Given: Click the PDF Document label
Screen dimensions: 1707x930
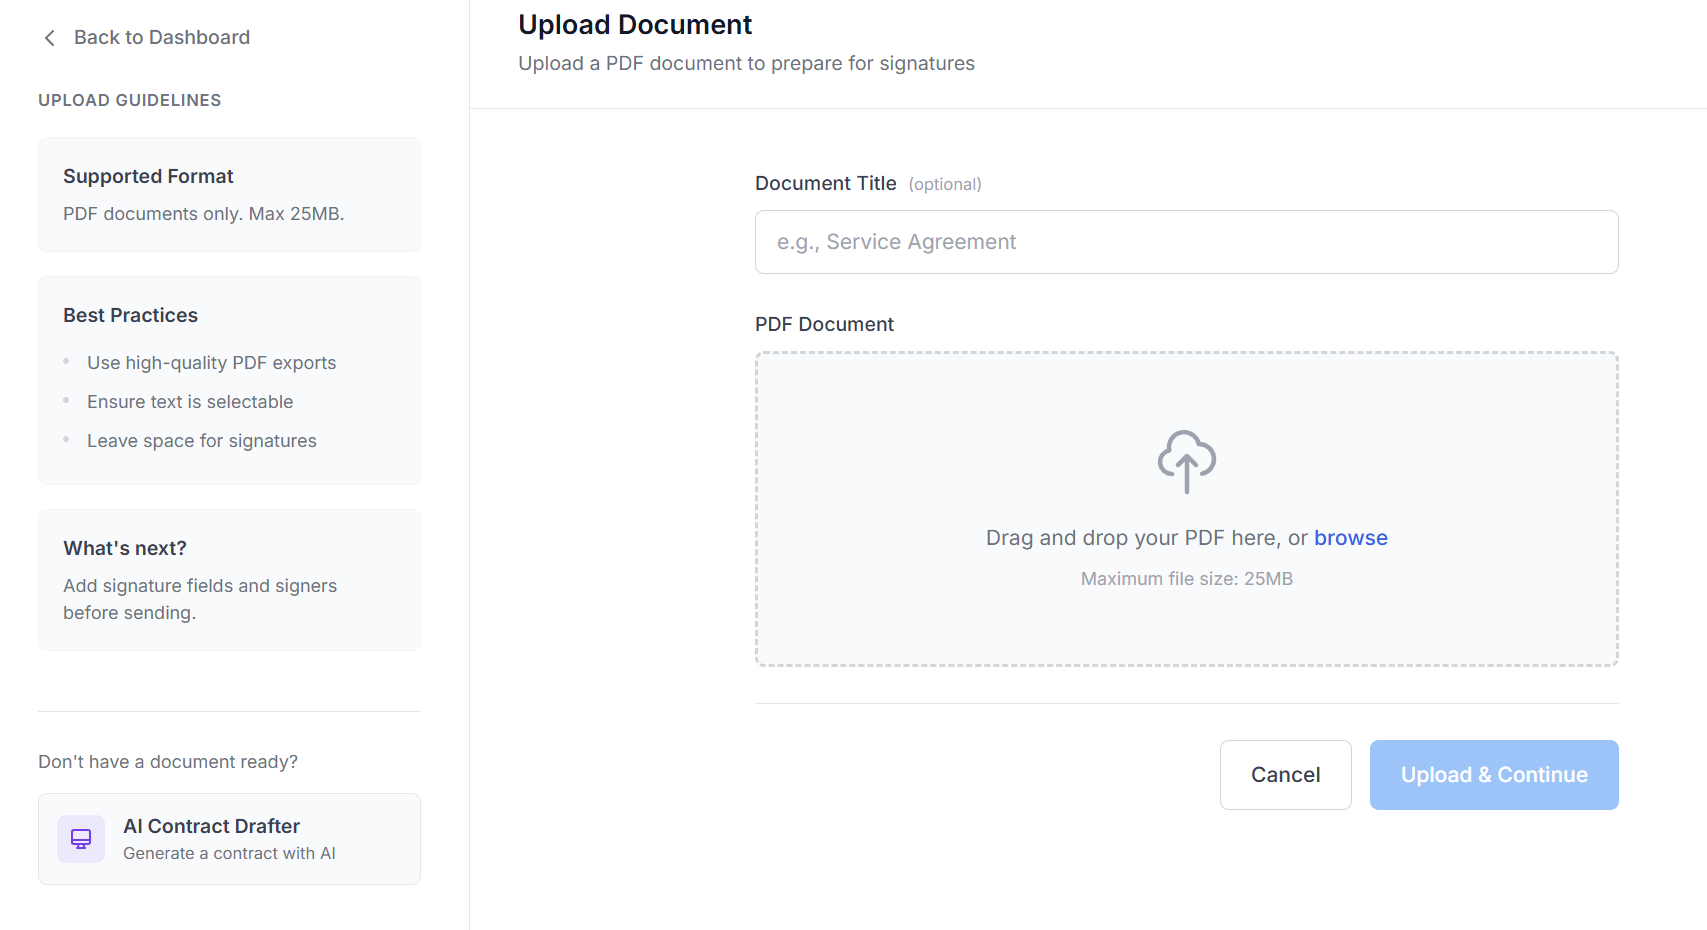Looking at the screenshot, I should 824,324.
